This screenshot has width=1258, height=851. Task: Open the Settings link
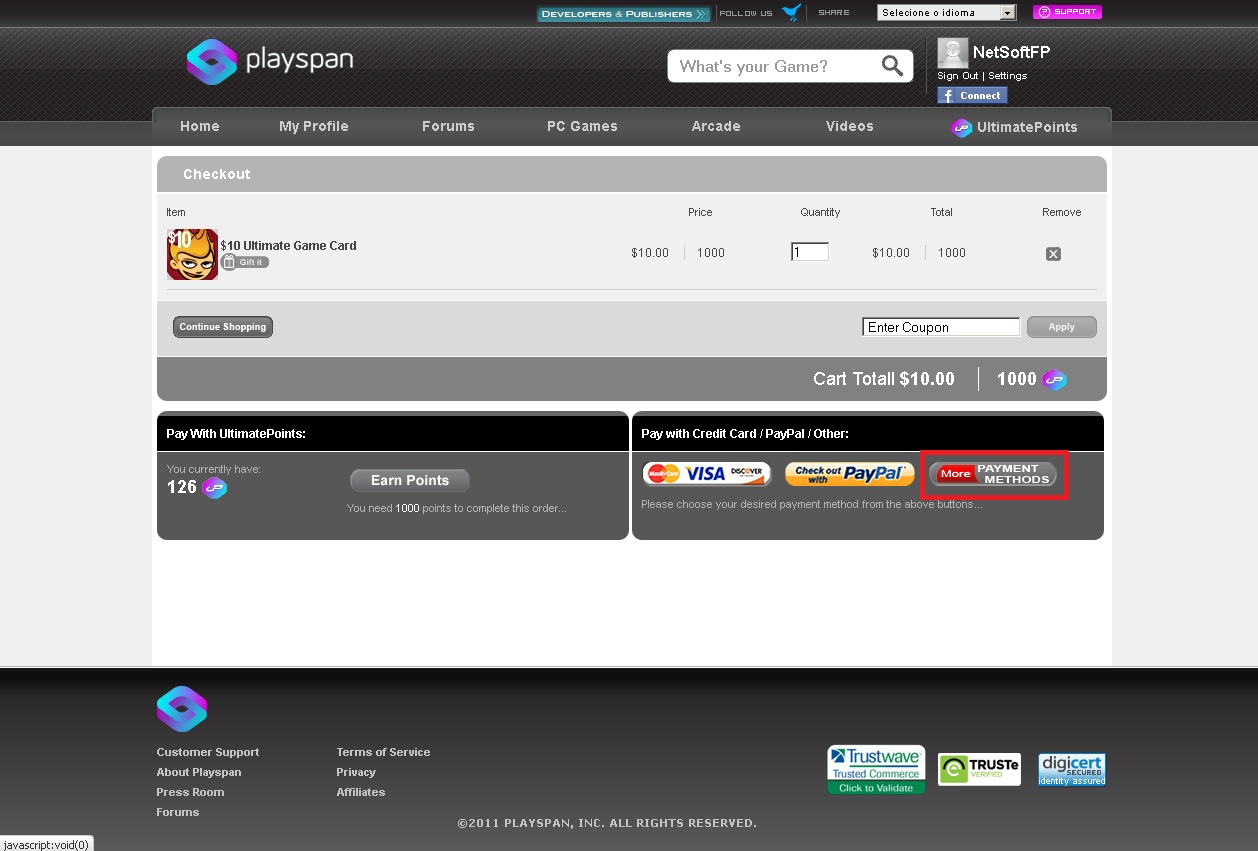click(1008, 76)
